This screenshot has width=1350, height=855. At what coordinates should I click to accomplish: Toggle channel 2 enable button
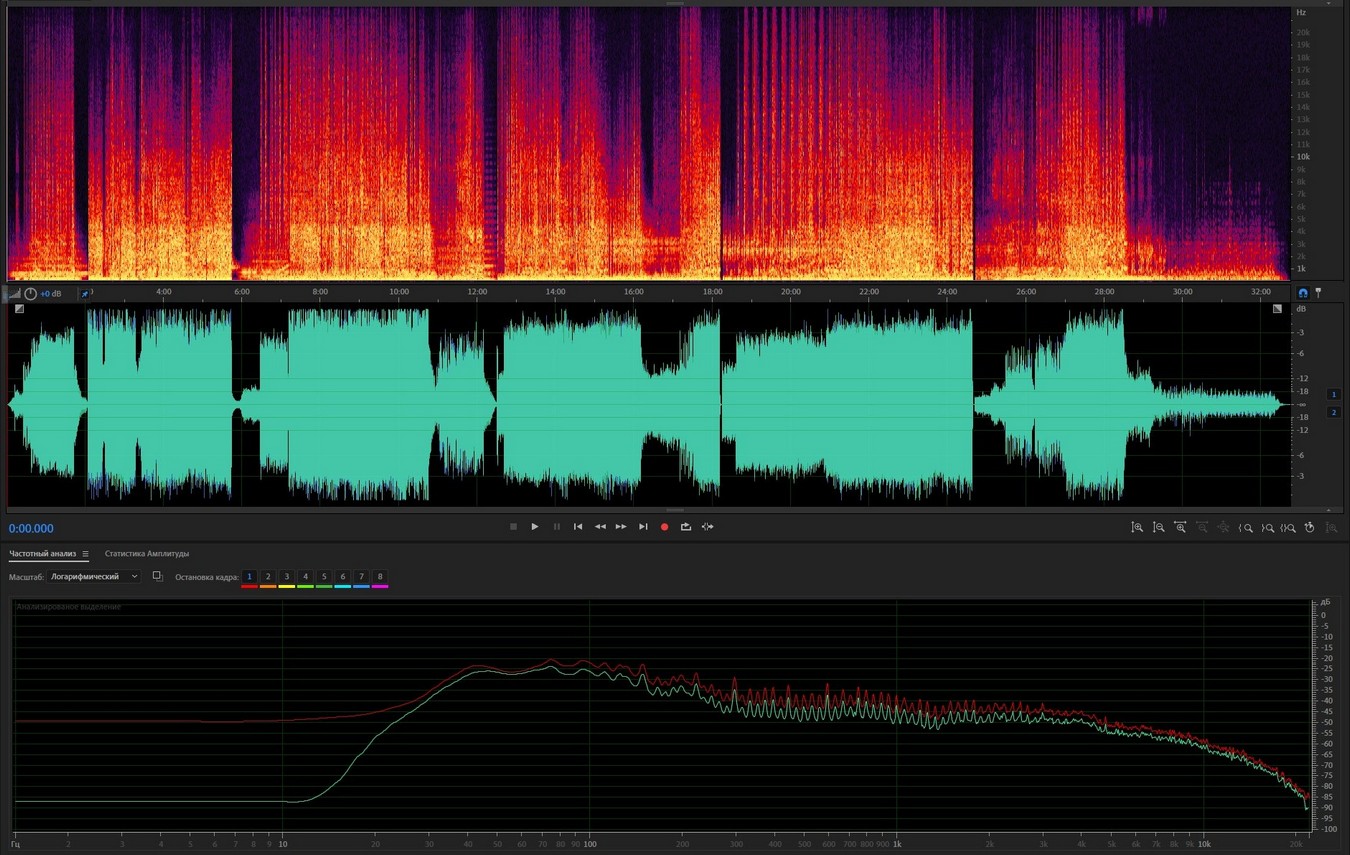coord(1333,412)
